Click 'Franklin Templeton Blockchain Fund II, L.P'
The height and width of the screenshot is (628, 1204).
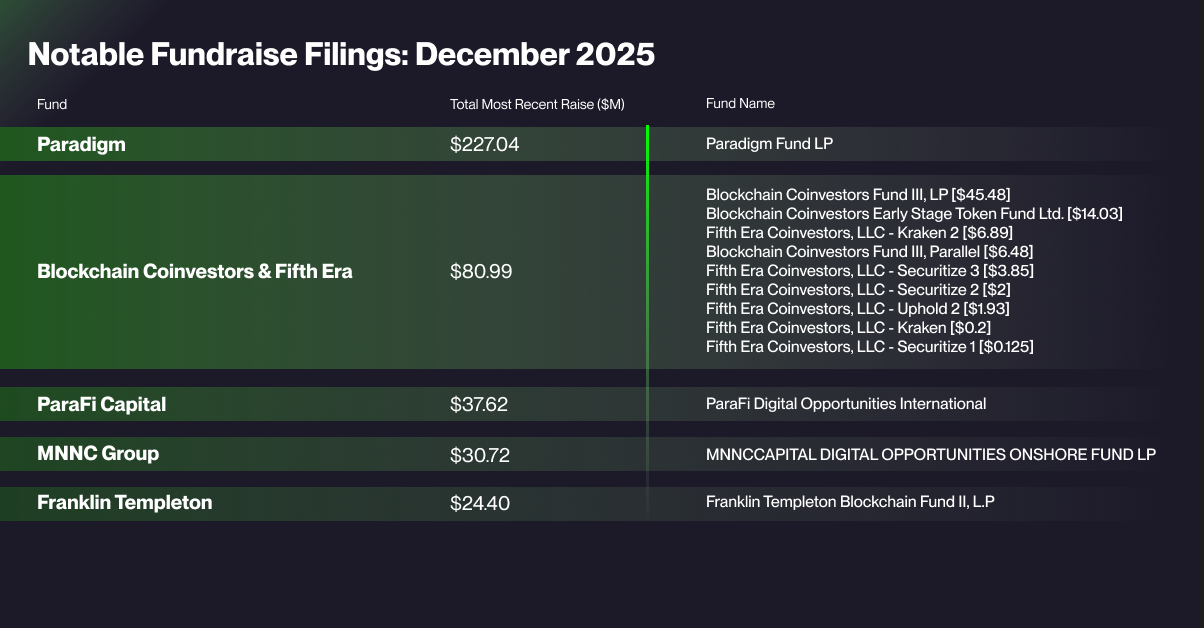point(850,502)
